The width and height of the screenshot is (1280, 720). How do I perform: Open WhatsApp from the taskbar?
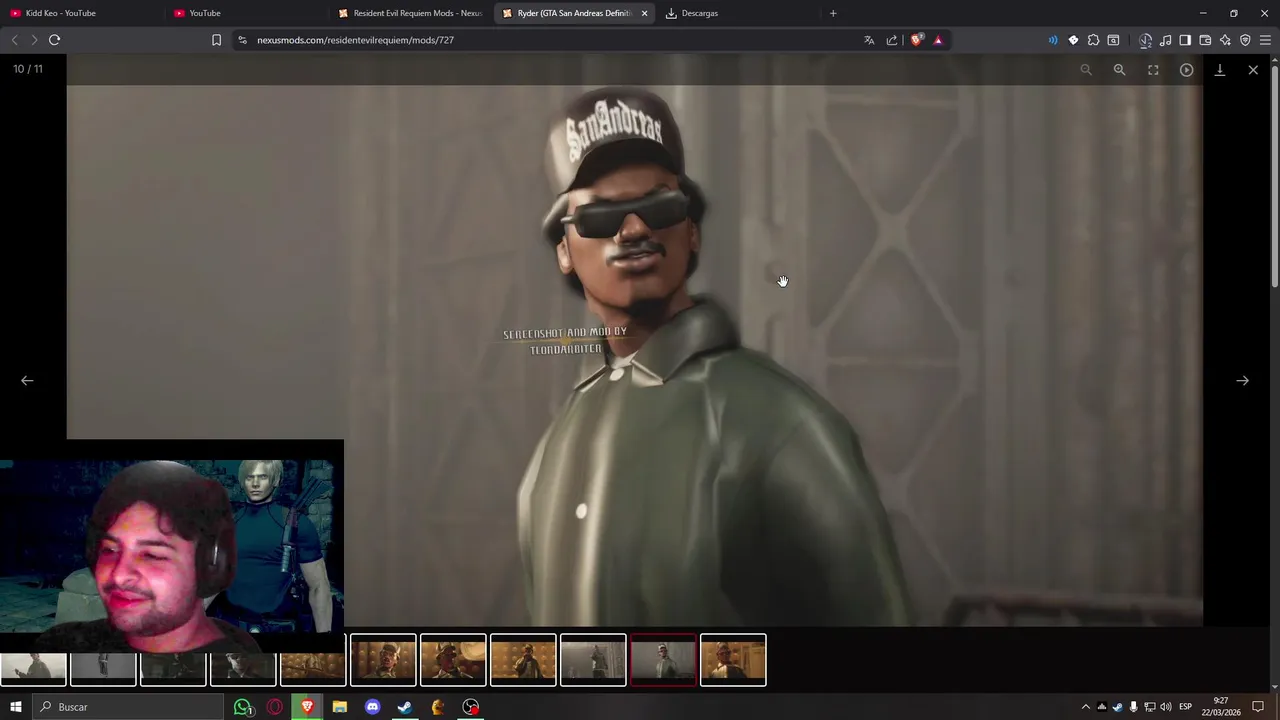click(x=243, y=707)
